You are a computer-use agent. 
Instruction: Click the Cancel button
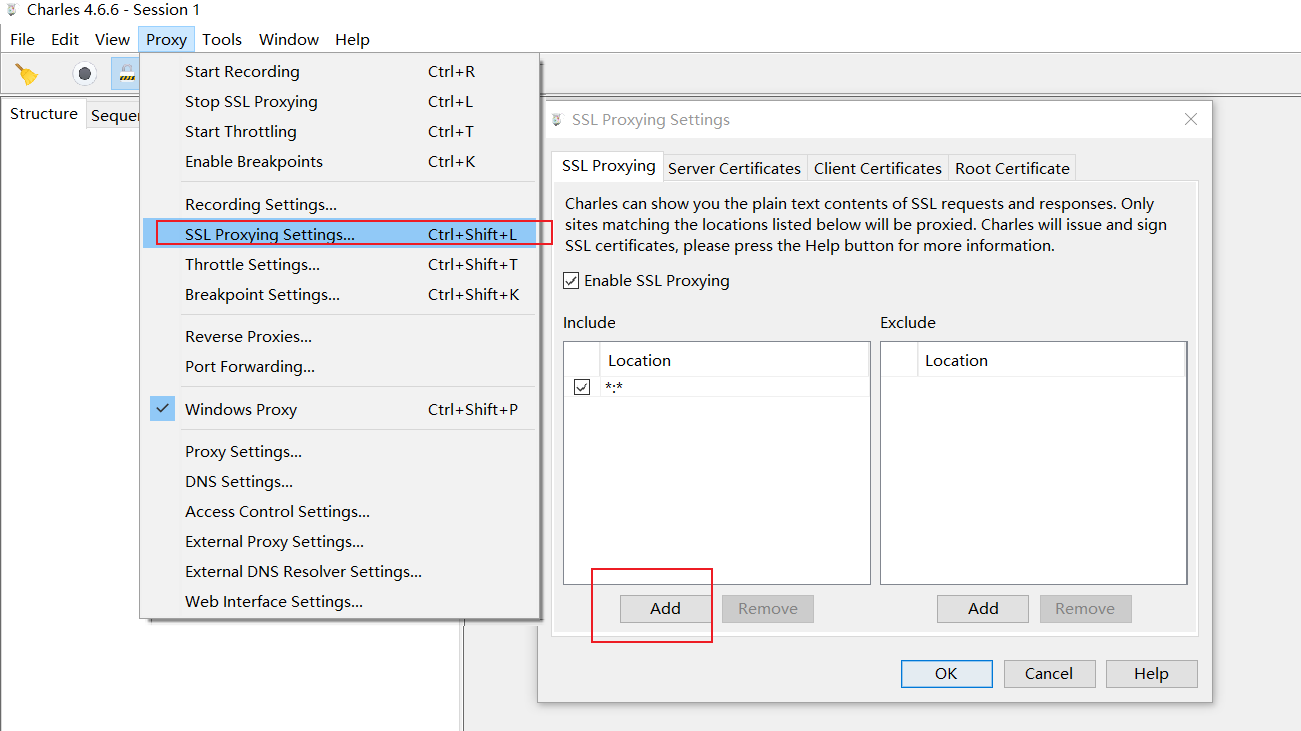pos(1049,674)
